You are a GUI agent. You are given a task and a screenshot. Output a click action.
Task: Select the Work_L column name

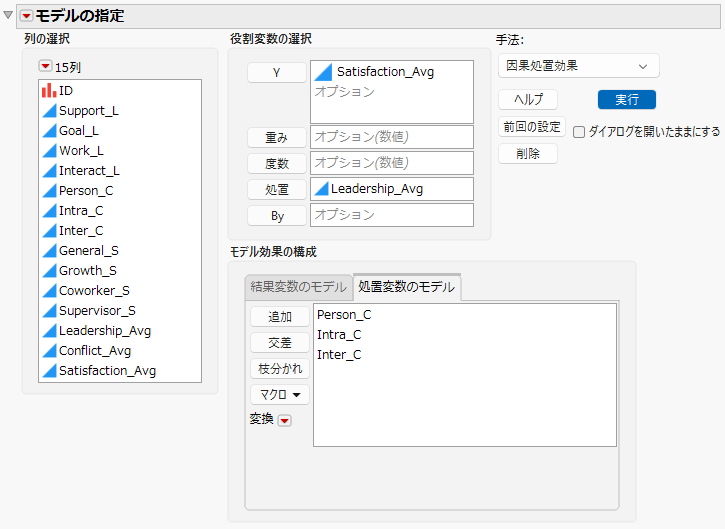(x=81, y=151)
